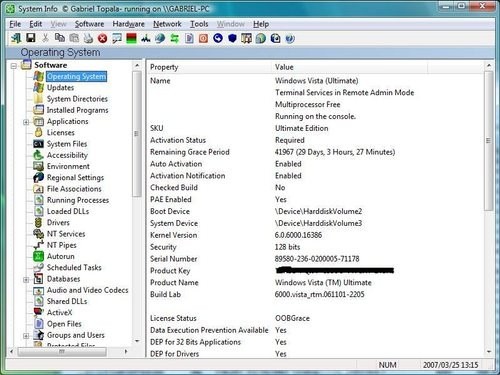The image size is (500, 375).
Task: Open the Tools menu
Action: pyautogui.click(x=199, y=24)
